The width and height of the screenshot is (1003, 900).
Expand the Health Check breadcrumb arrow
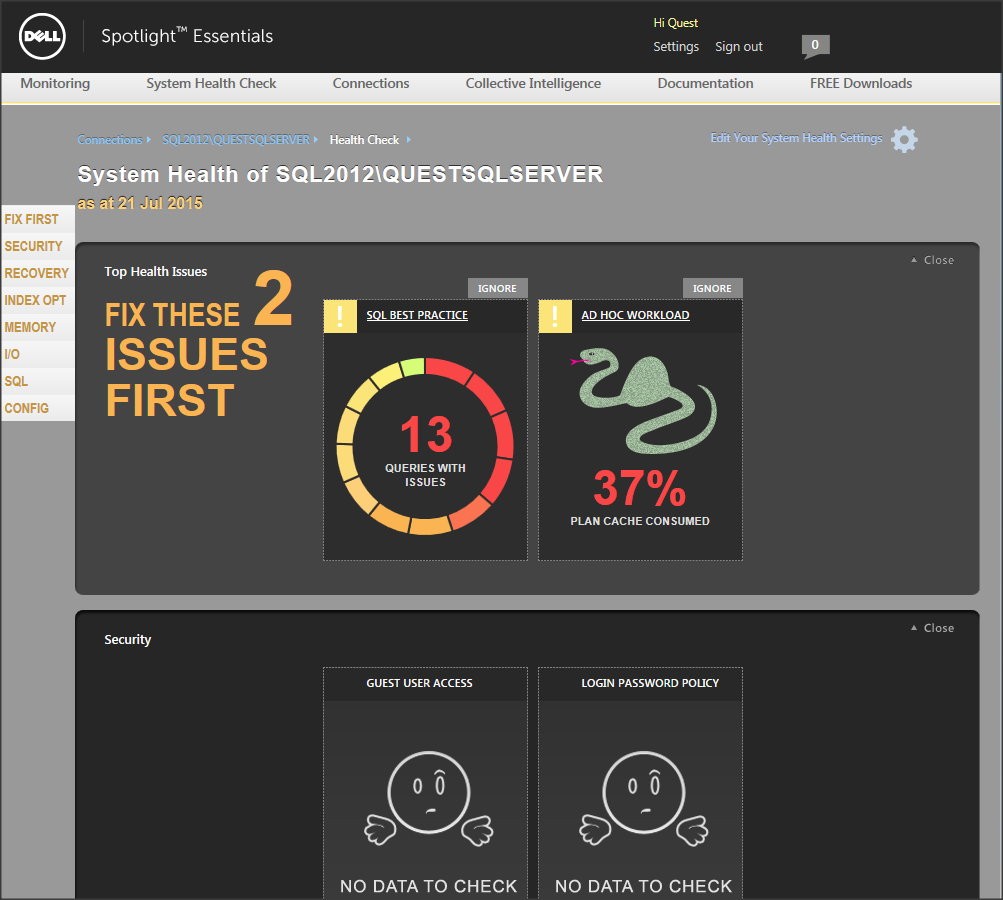[409, 139]
